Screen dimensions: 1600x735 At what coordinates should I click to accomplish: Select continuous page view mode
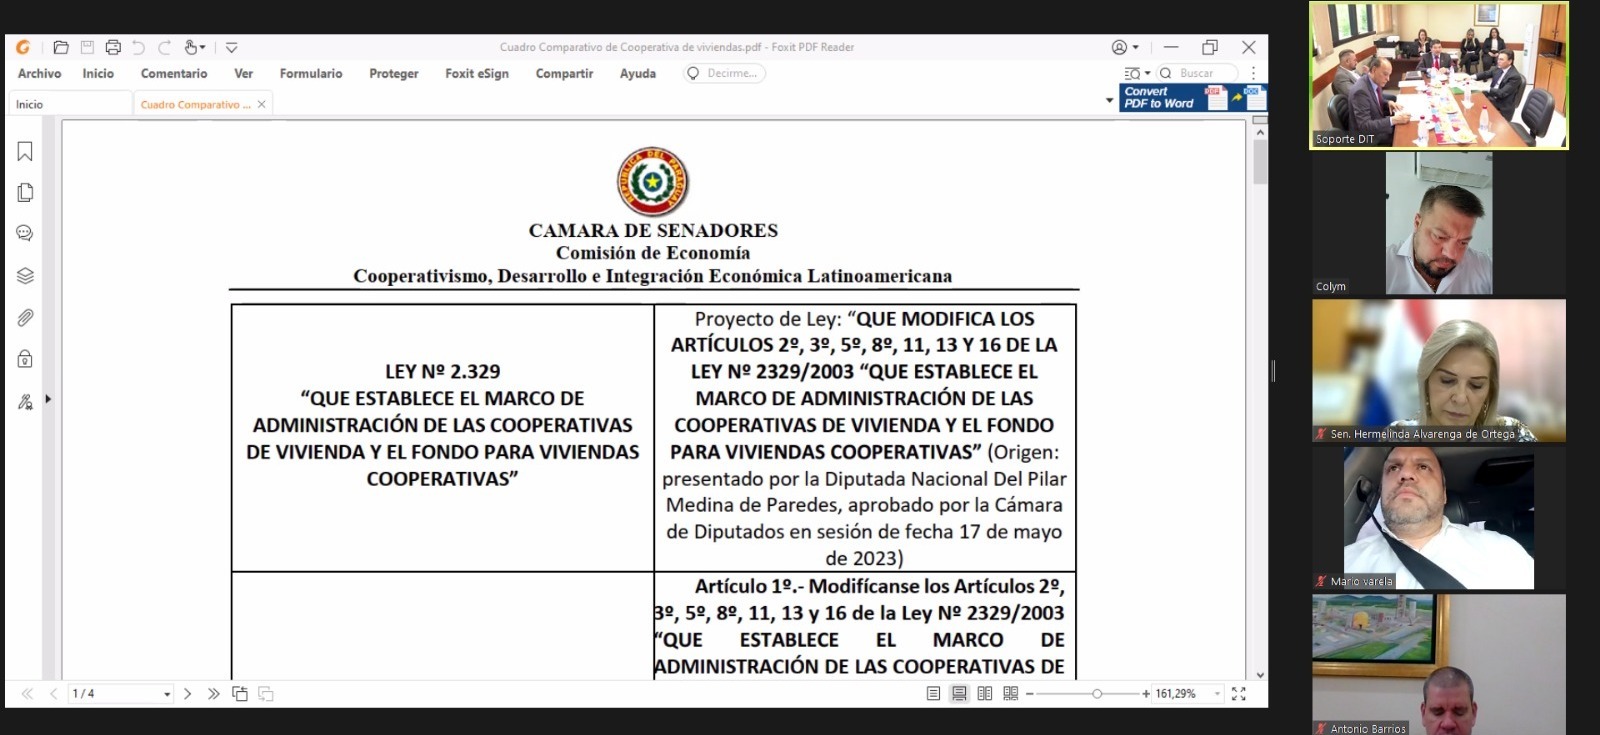click(x=959, y=693)
